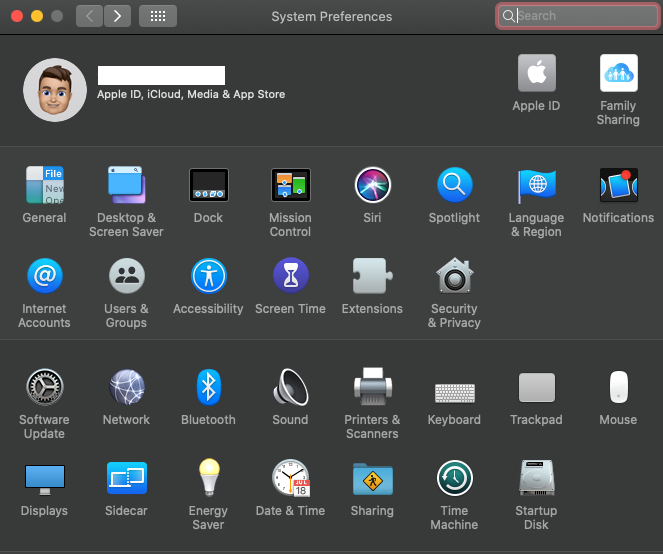This screenshot has height=554, width=663.
Task: Click the Search field
Action: coord(578,16)
